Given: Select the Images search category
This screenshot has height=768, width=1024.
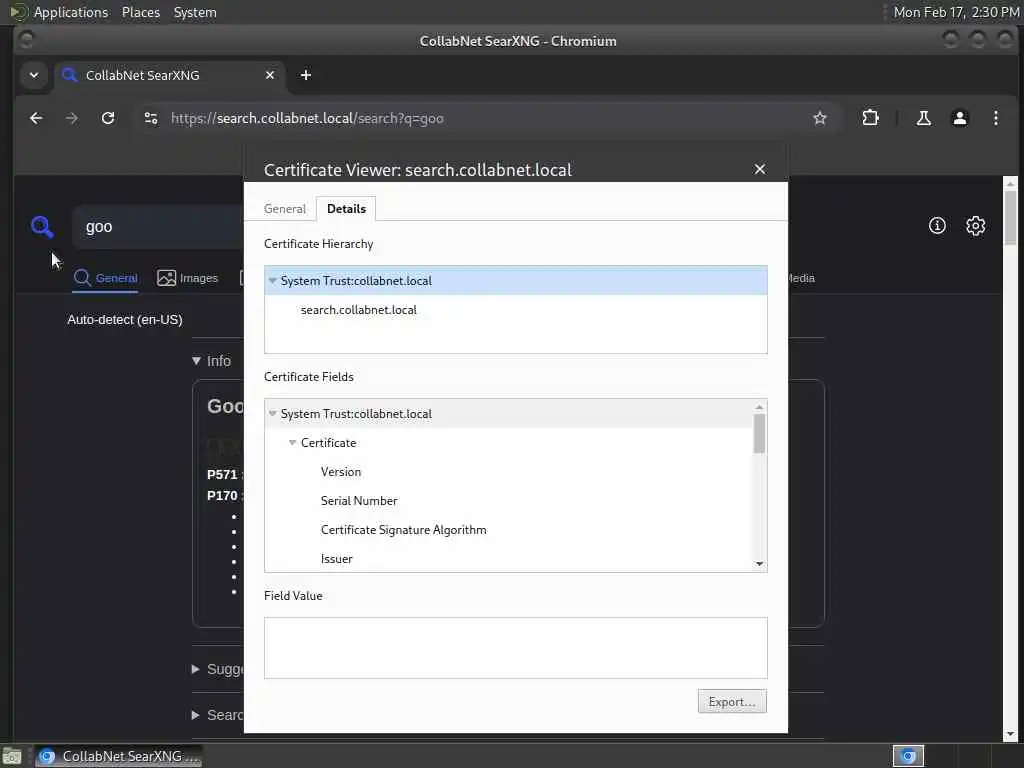Looking at the screenshot, I should 187,278.
